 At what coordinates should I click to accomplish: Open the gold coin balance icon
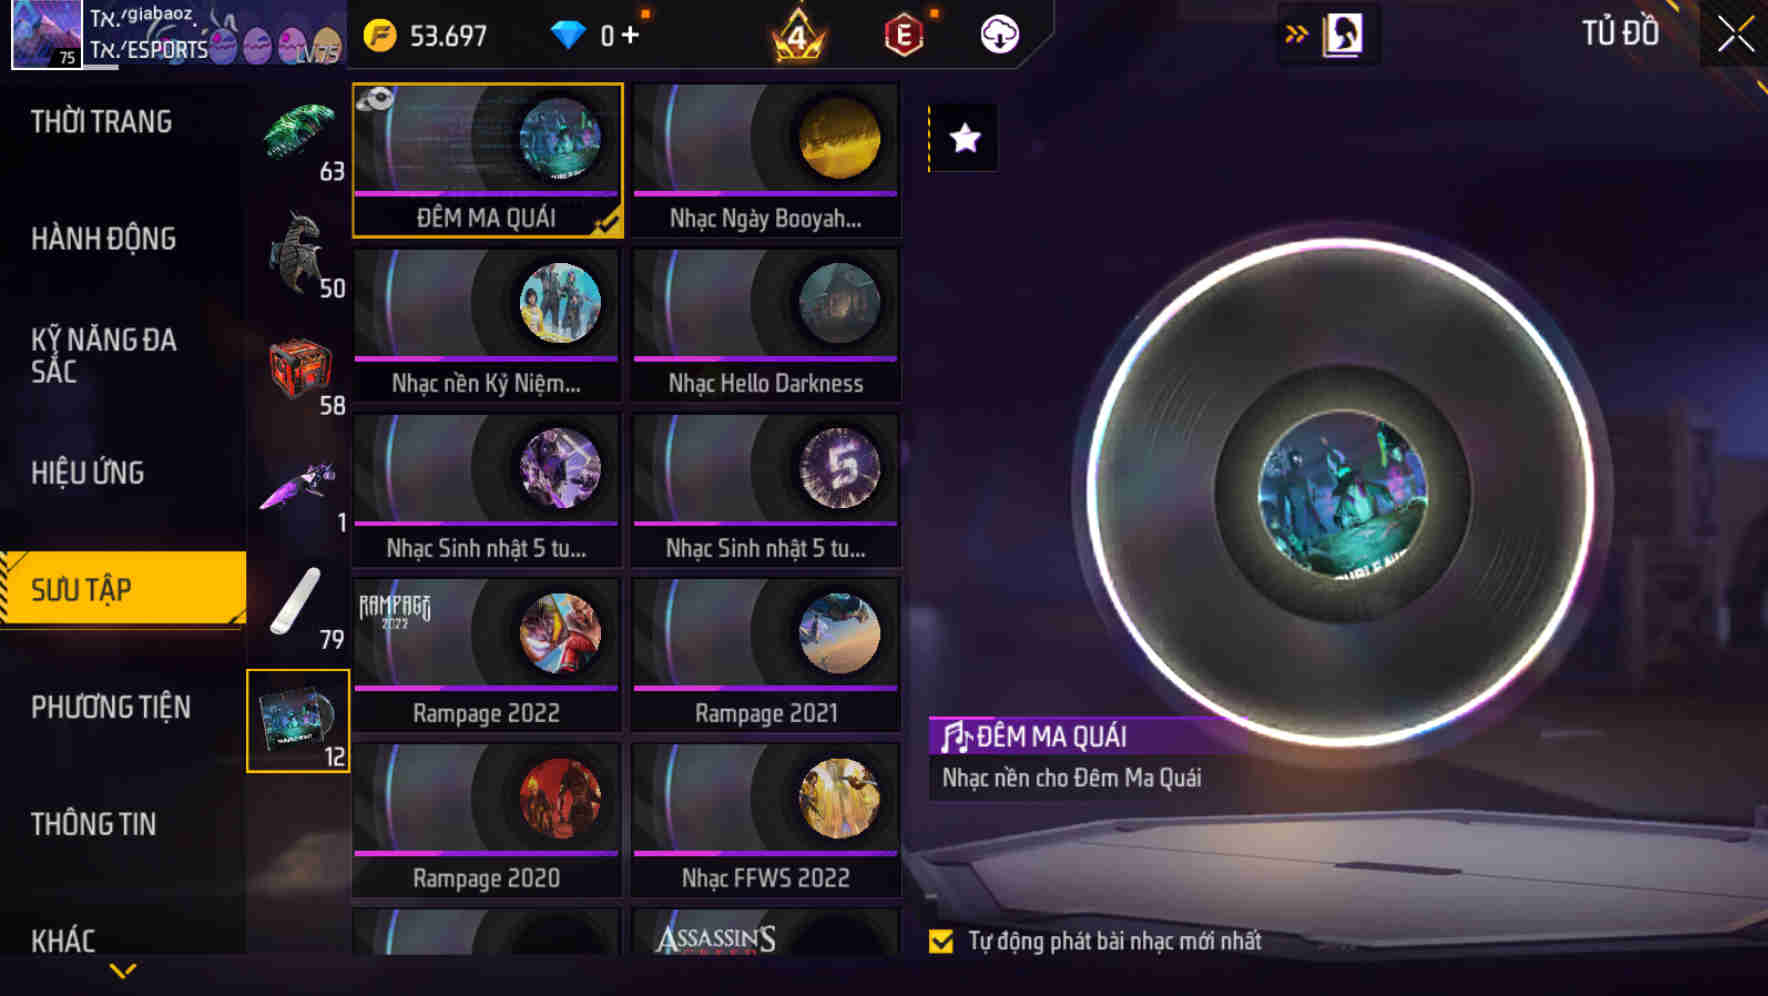tap(380, 35)
